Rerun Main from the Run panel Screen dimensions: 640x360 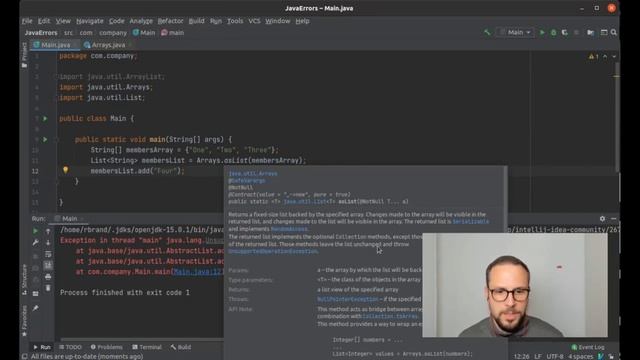[36, 231]
